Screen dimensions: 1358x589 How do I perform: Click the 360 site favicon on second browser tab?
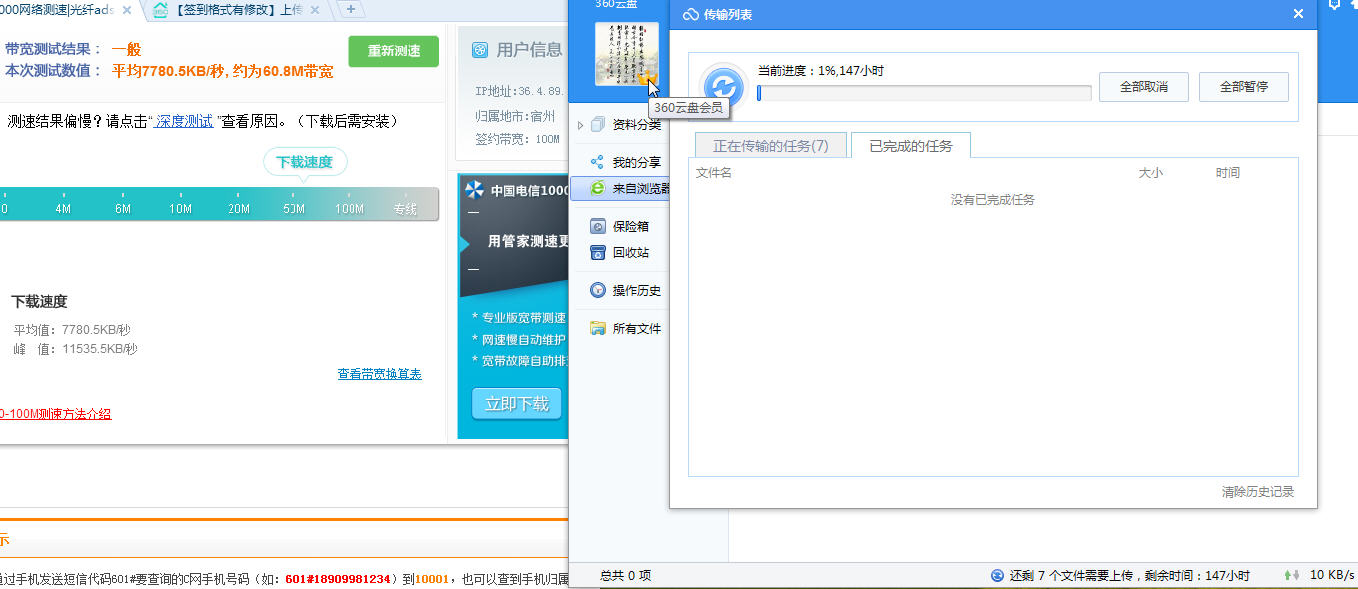pos(160,10)
